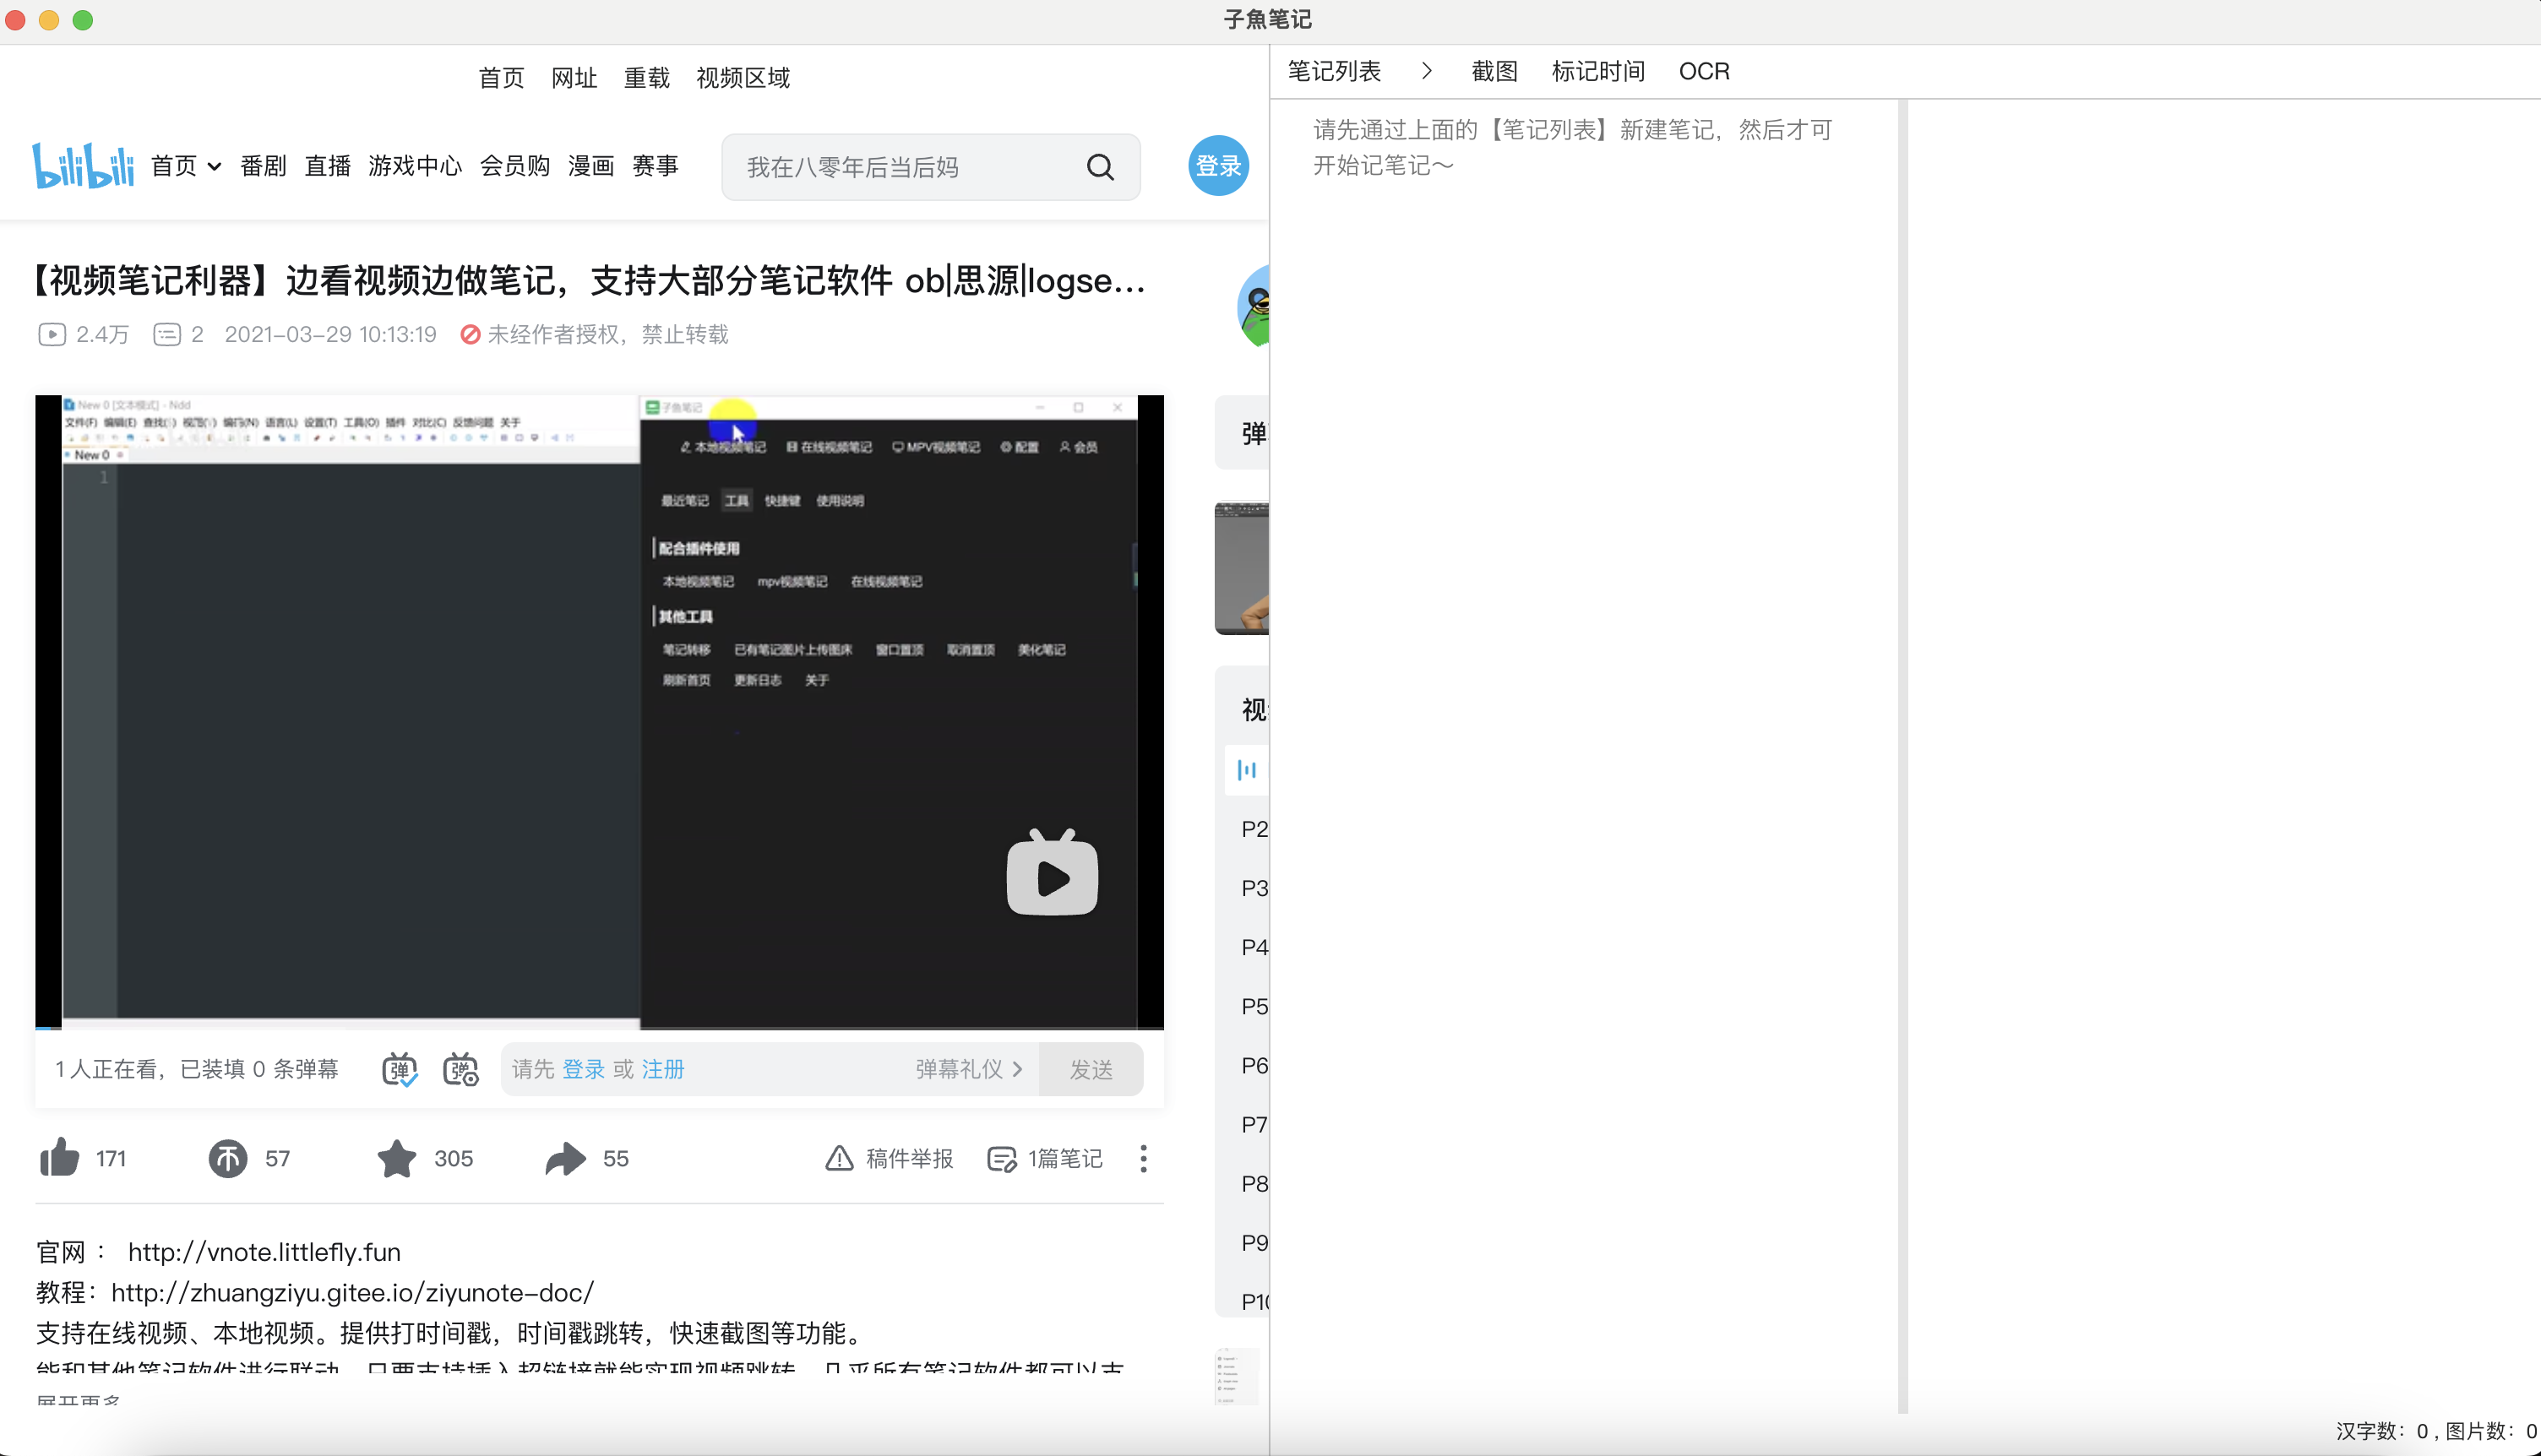Open the more options three-dot menu

(1143, 1158)
